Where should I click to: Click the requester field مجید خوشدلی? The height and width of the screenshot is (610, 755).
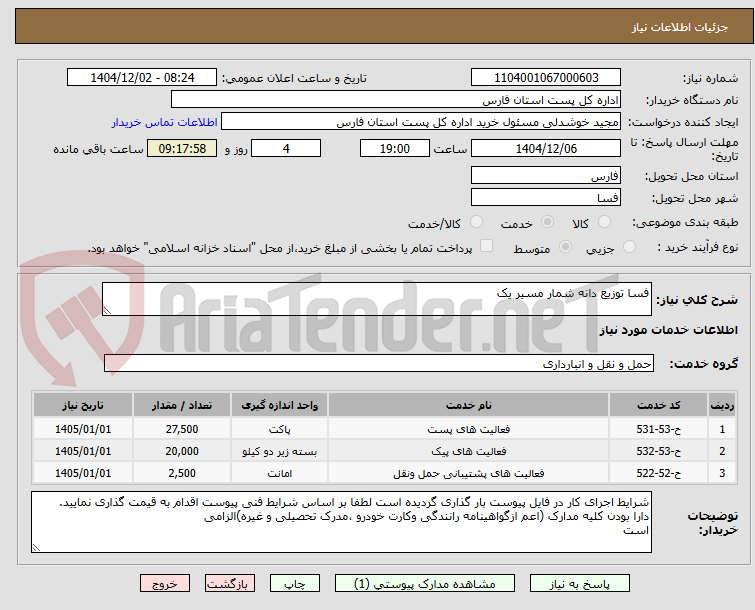421,122
